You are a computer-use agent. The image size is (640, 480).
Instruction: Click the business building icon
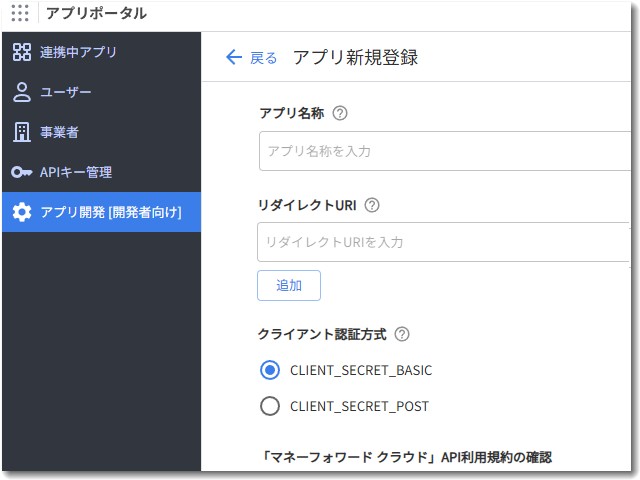pos(22,132)
